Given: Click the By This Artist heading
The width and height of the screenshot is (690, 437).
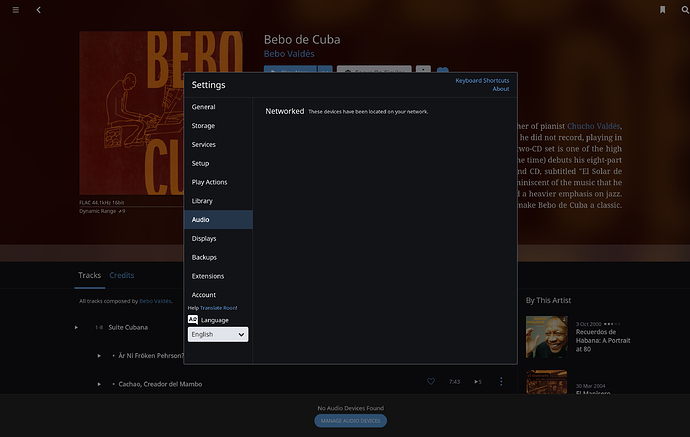Looking at the screenshot, I should coord(548,301).
